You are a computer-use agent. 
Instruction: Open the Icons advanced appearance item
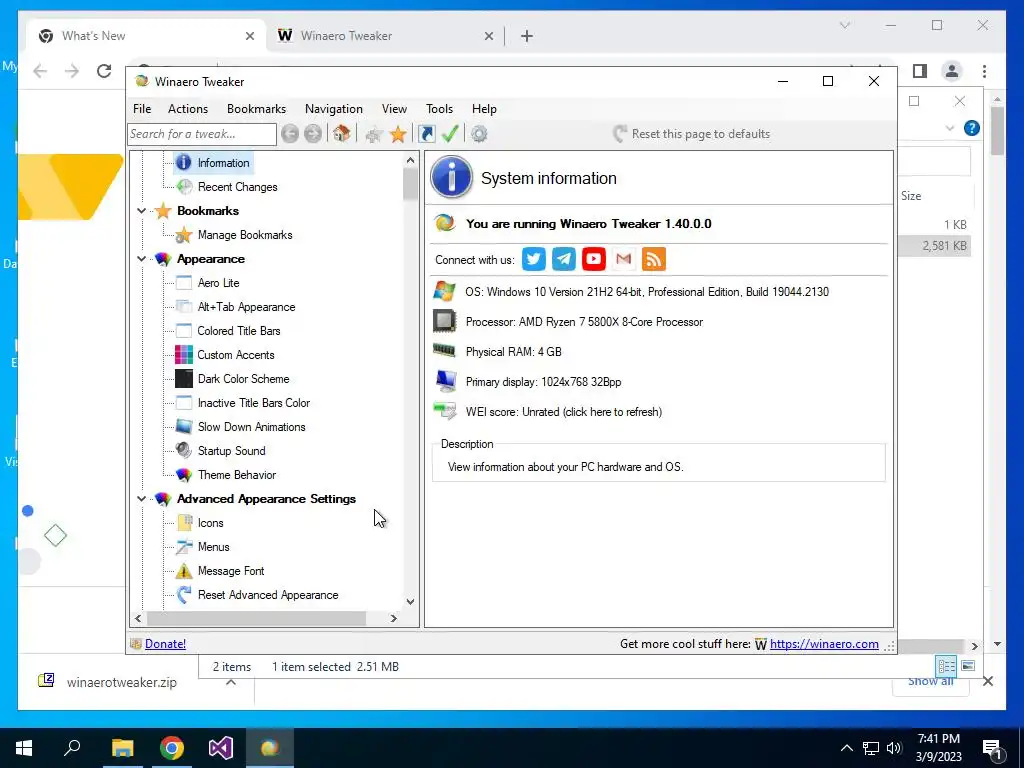point(210,523)
